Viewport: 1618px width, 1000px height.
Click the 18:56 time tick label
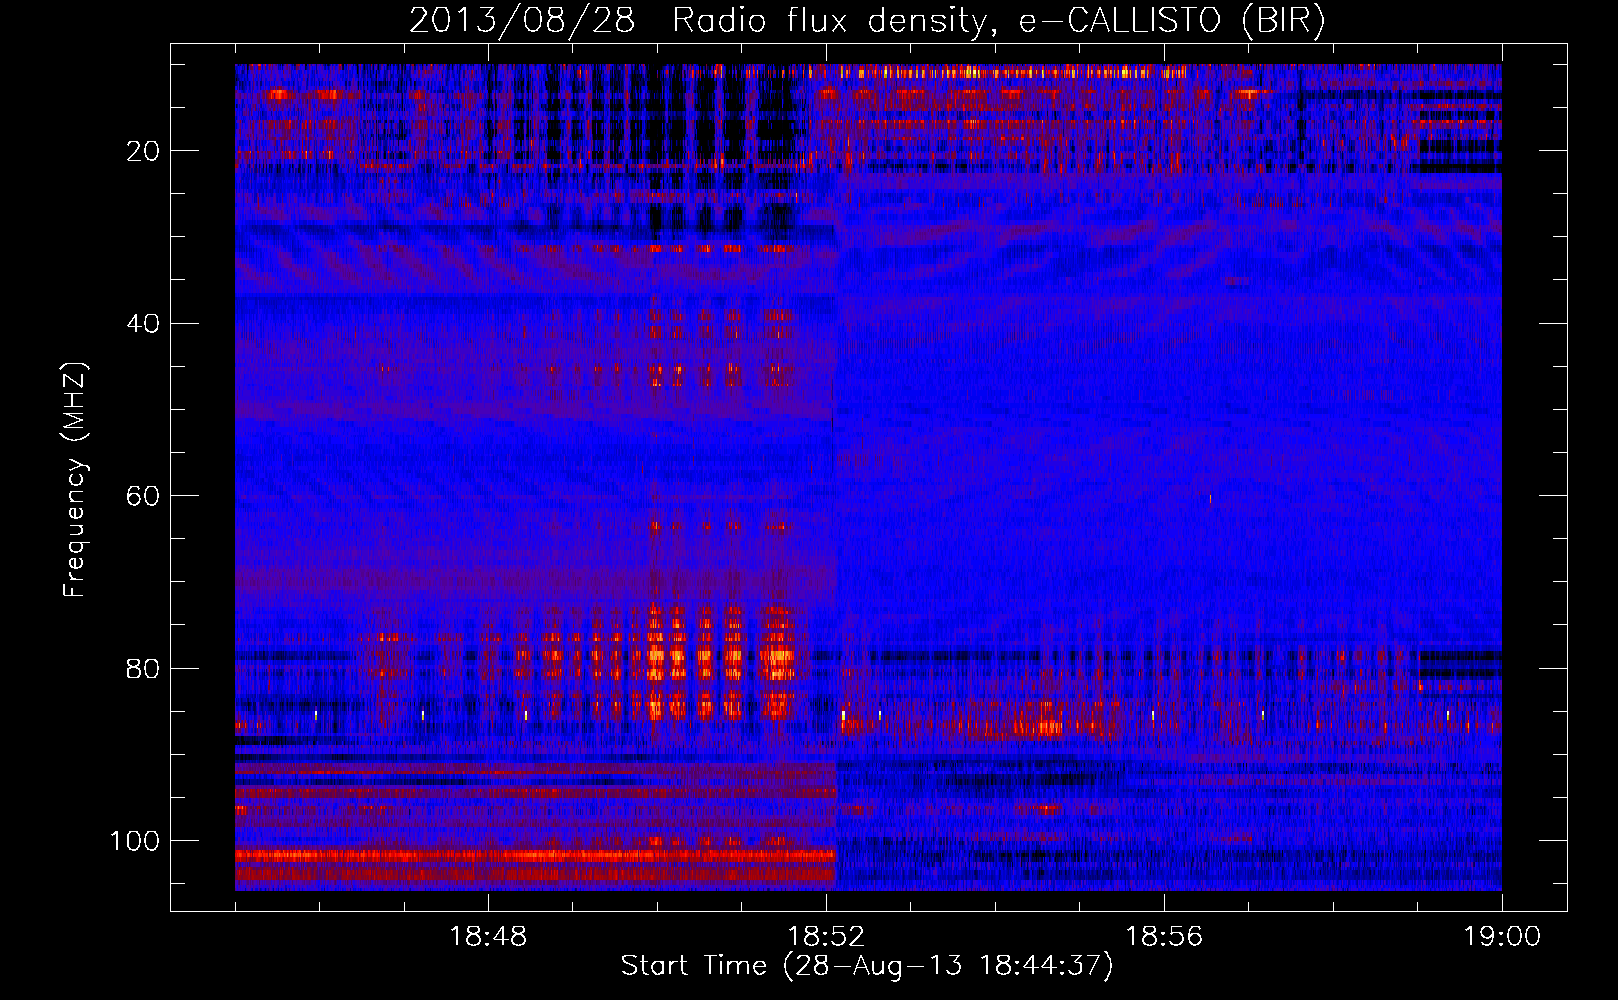coord(1164,937)
